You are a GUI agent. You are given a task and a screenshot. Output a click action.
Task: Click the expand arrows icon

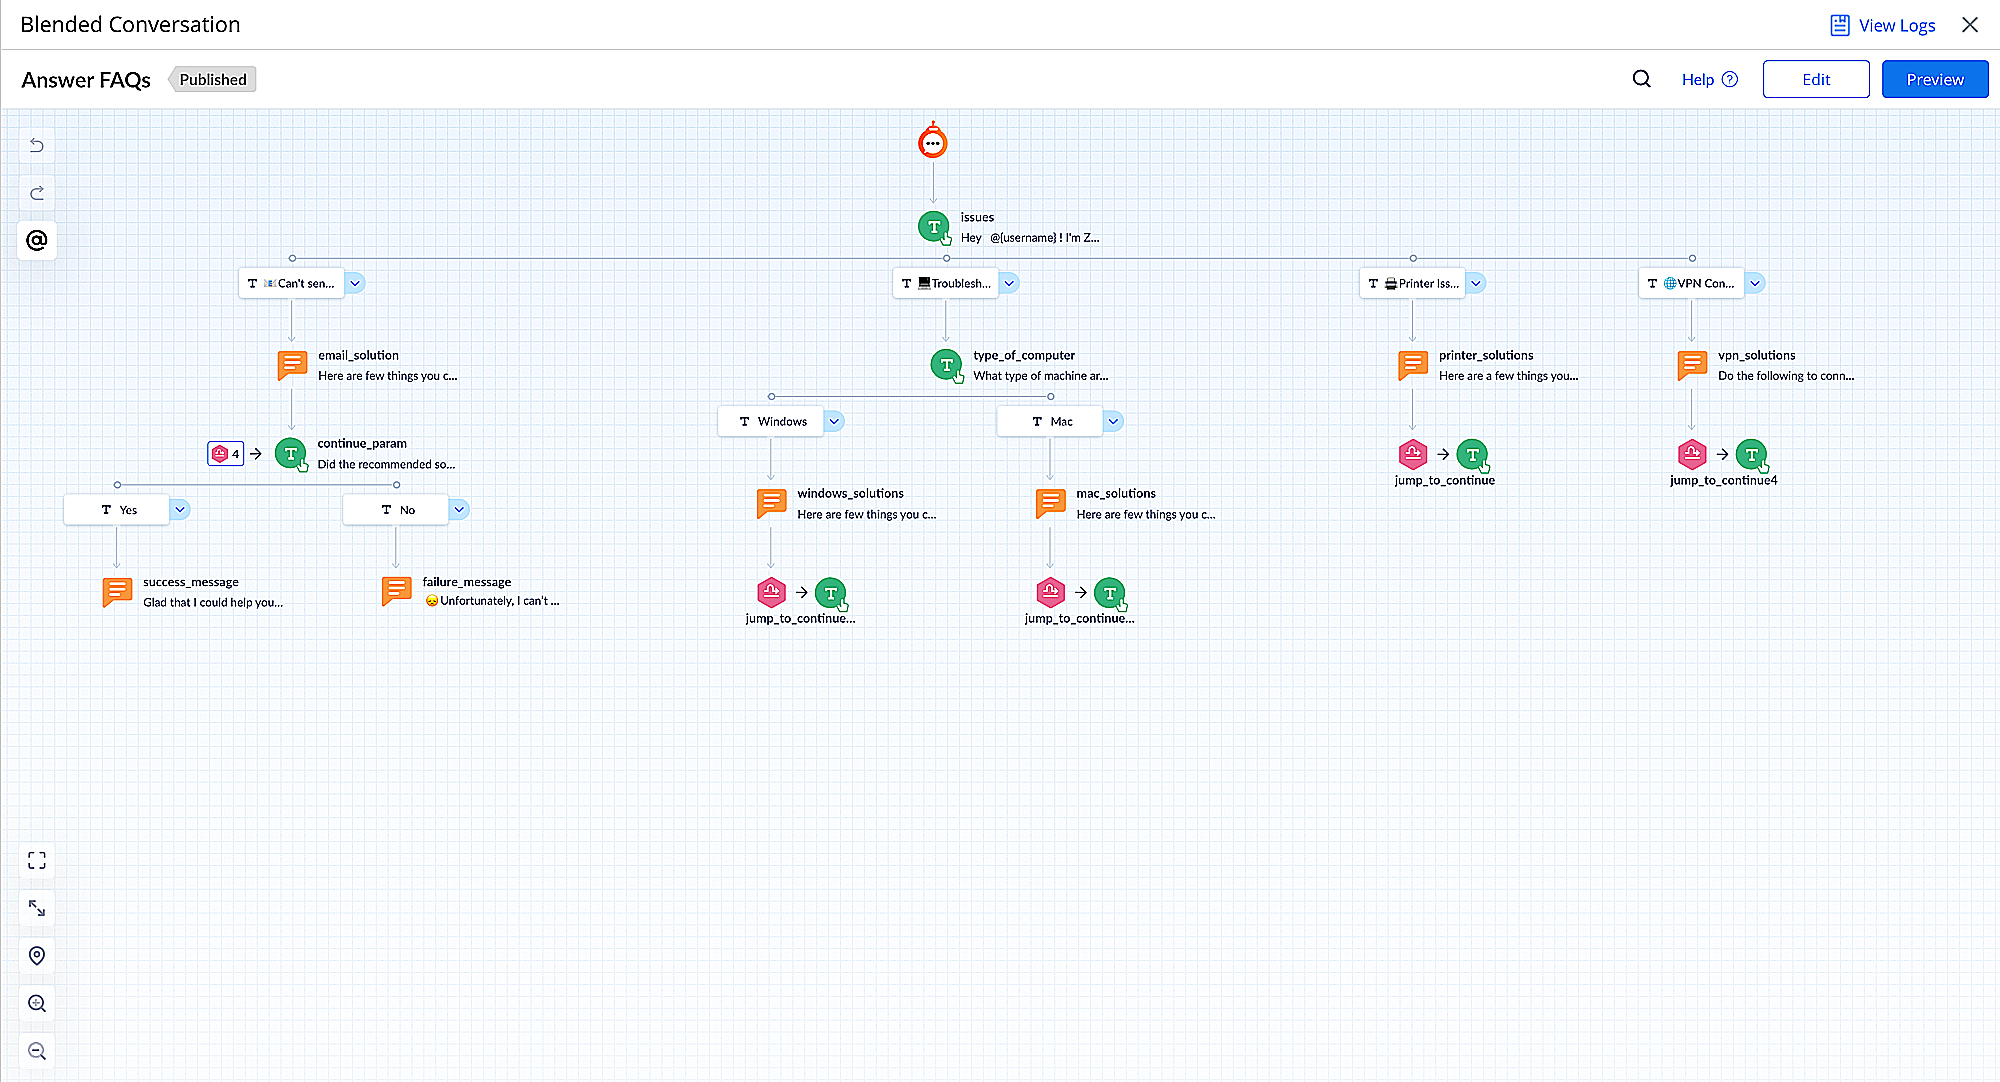point(37,908)
